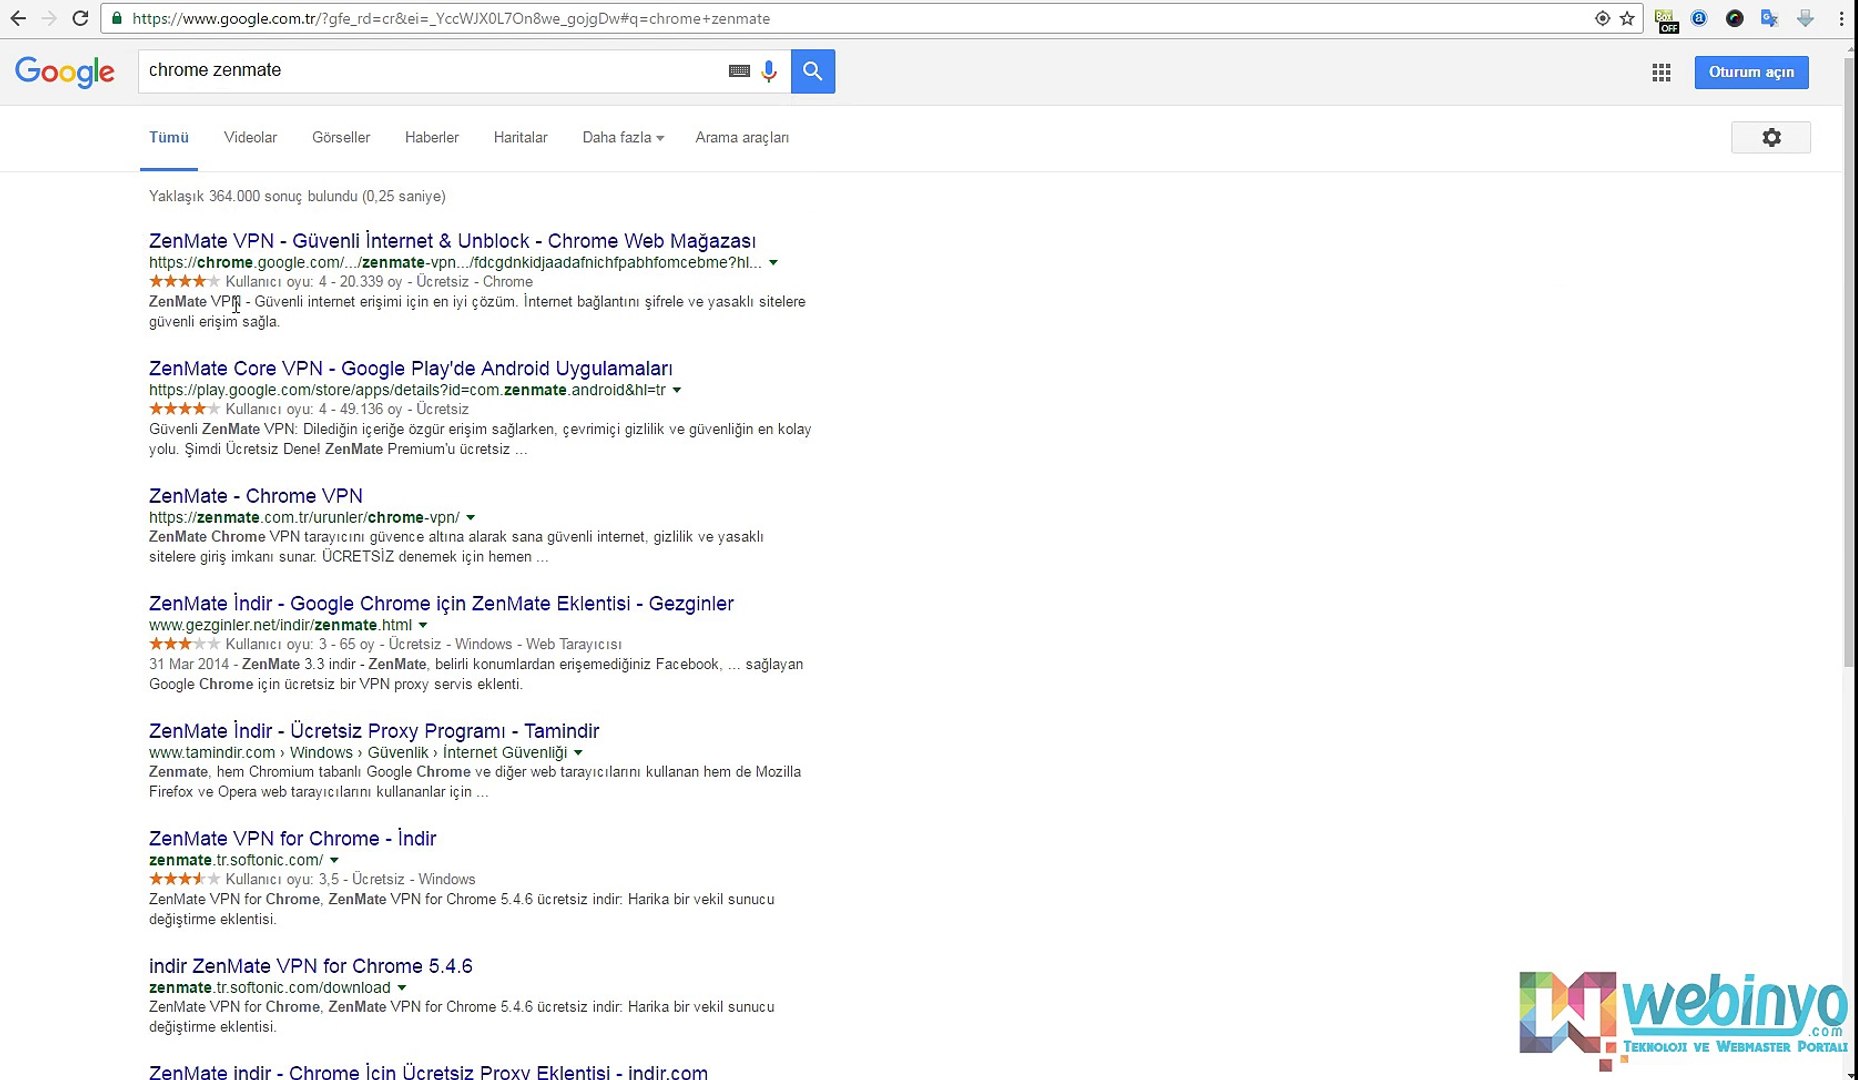Switch to the 'Videolar' tab

(250, 138)
